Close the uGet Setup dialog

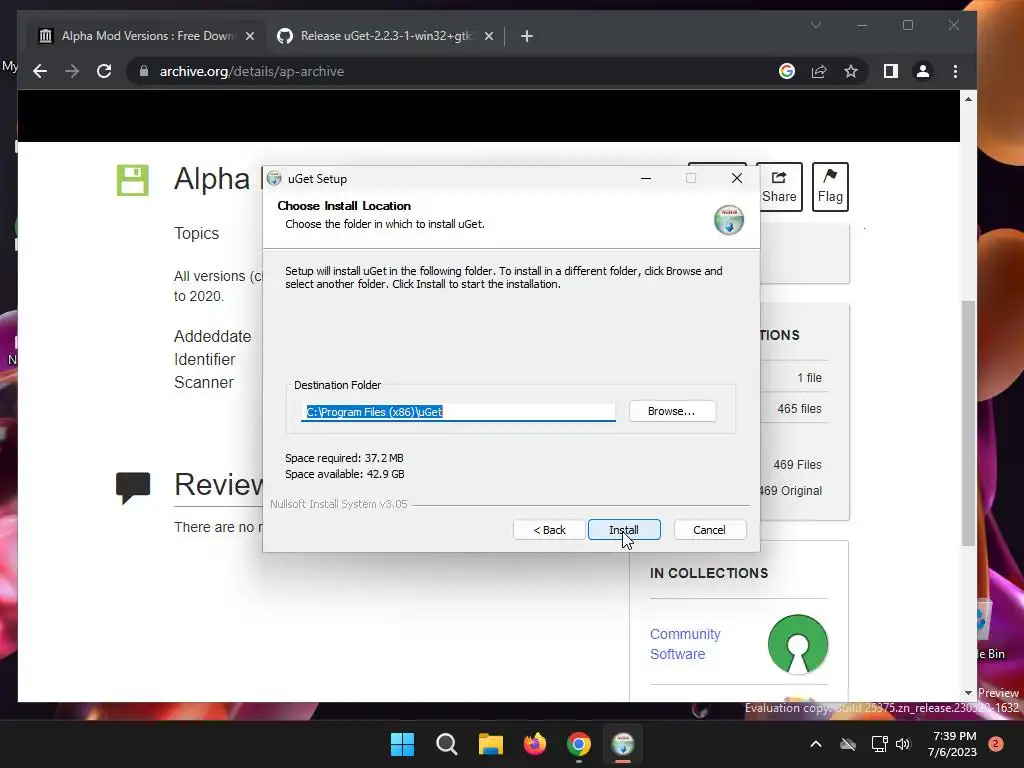[x=737, y=178]
